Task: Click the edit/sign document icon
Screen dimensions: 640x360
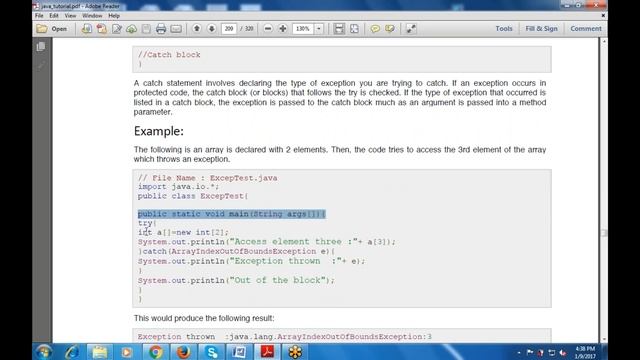Action: [117, 29]
